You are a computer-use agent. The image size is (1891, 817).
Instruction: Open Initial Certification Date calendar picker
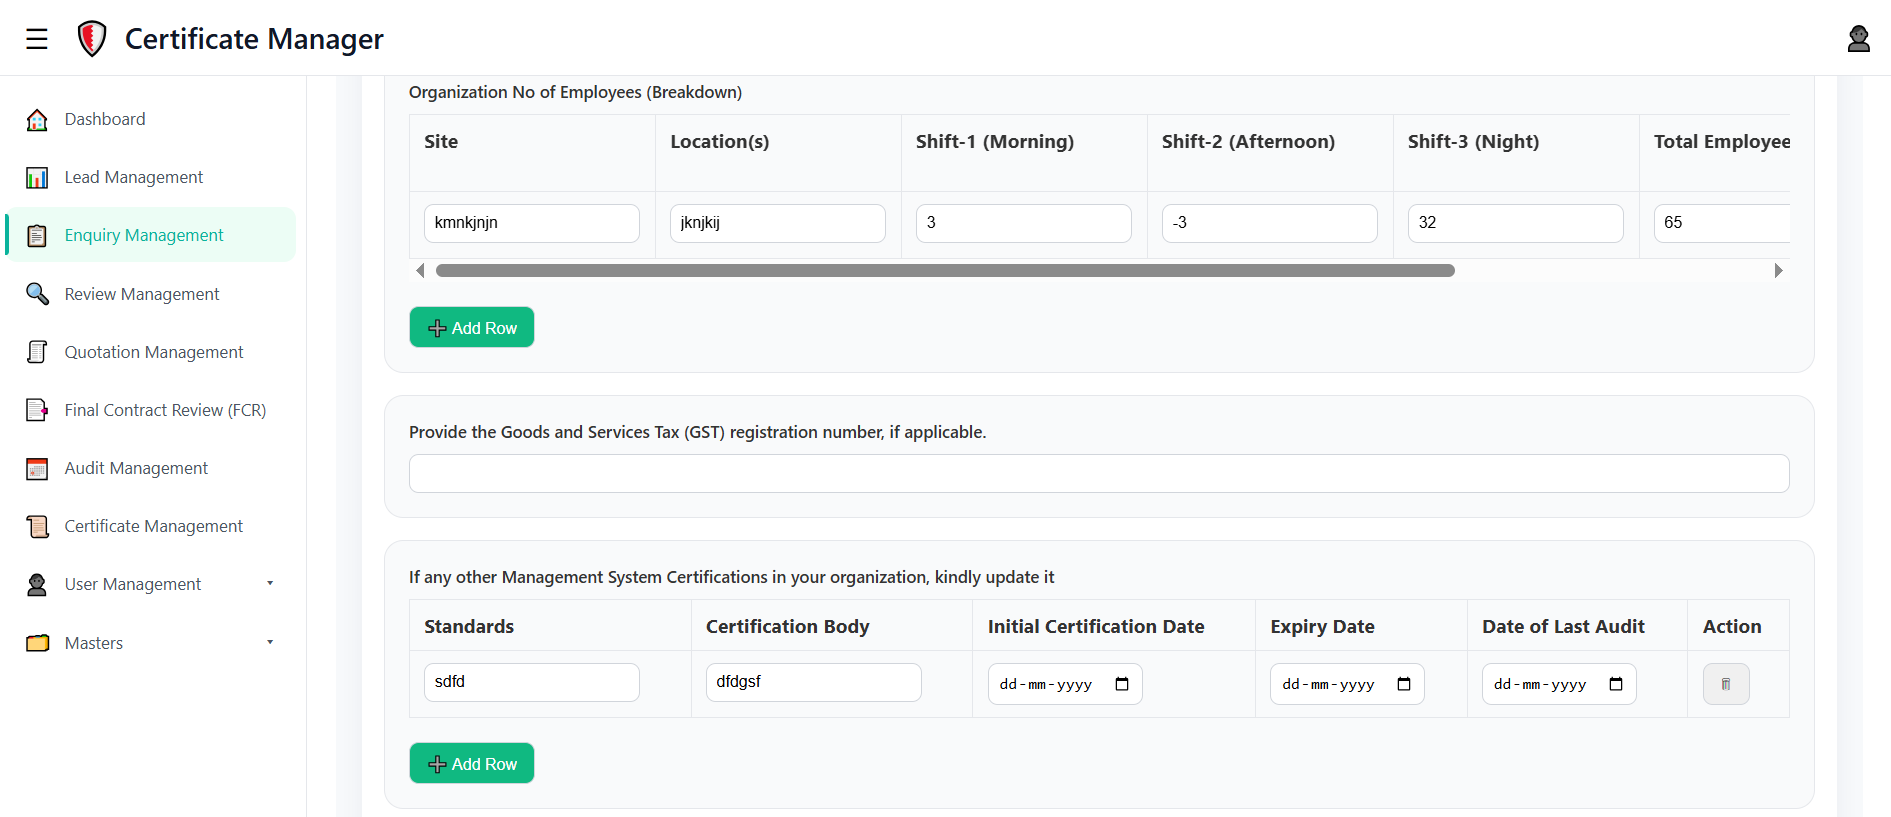coord(1122,684)
